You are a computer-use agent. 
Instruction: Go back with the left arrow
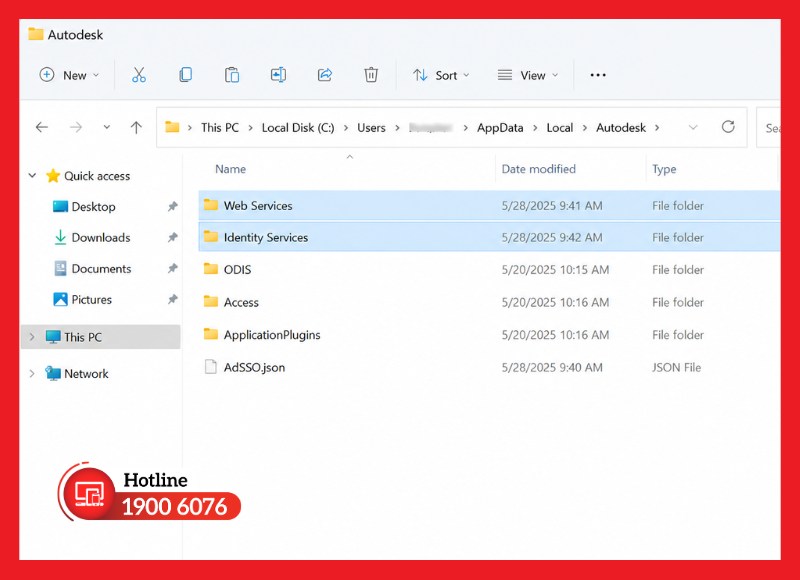tap(42, 127)
